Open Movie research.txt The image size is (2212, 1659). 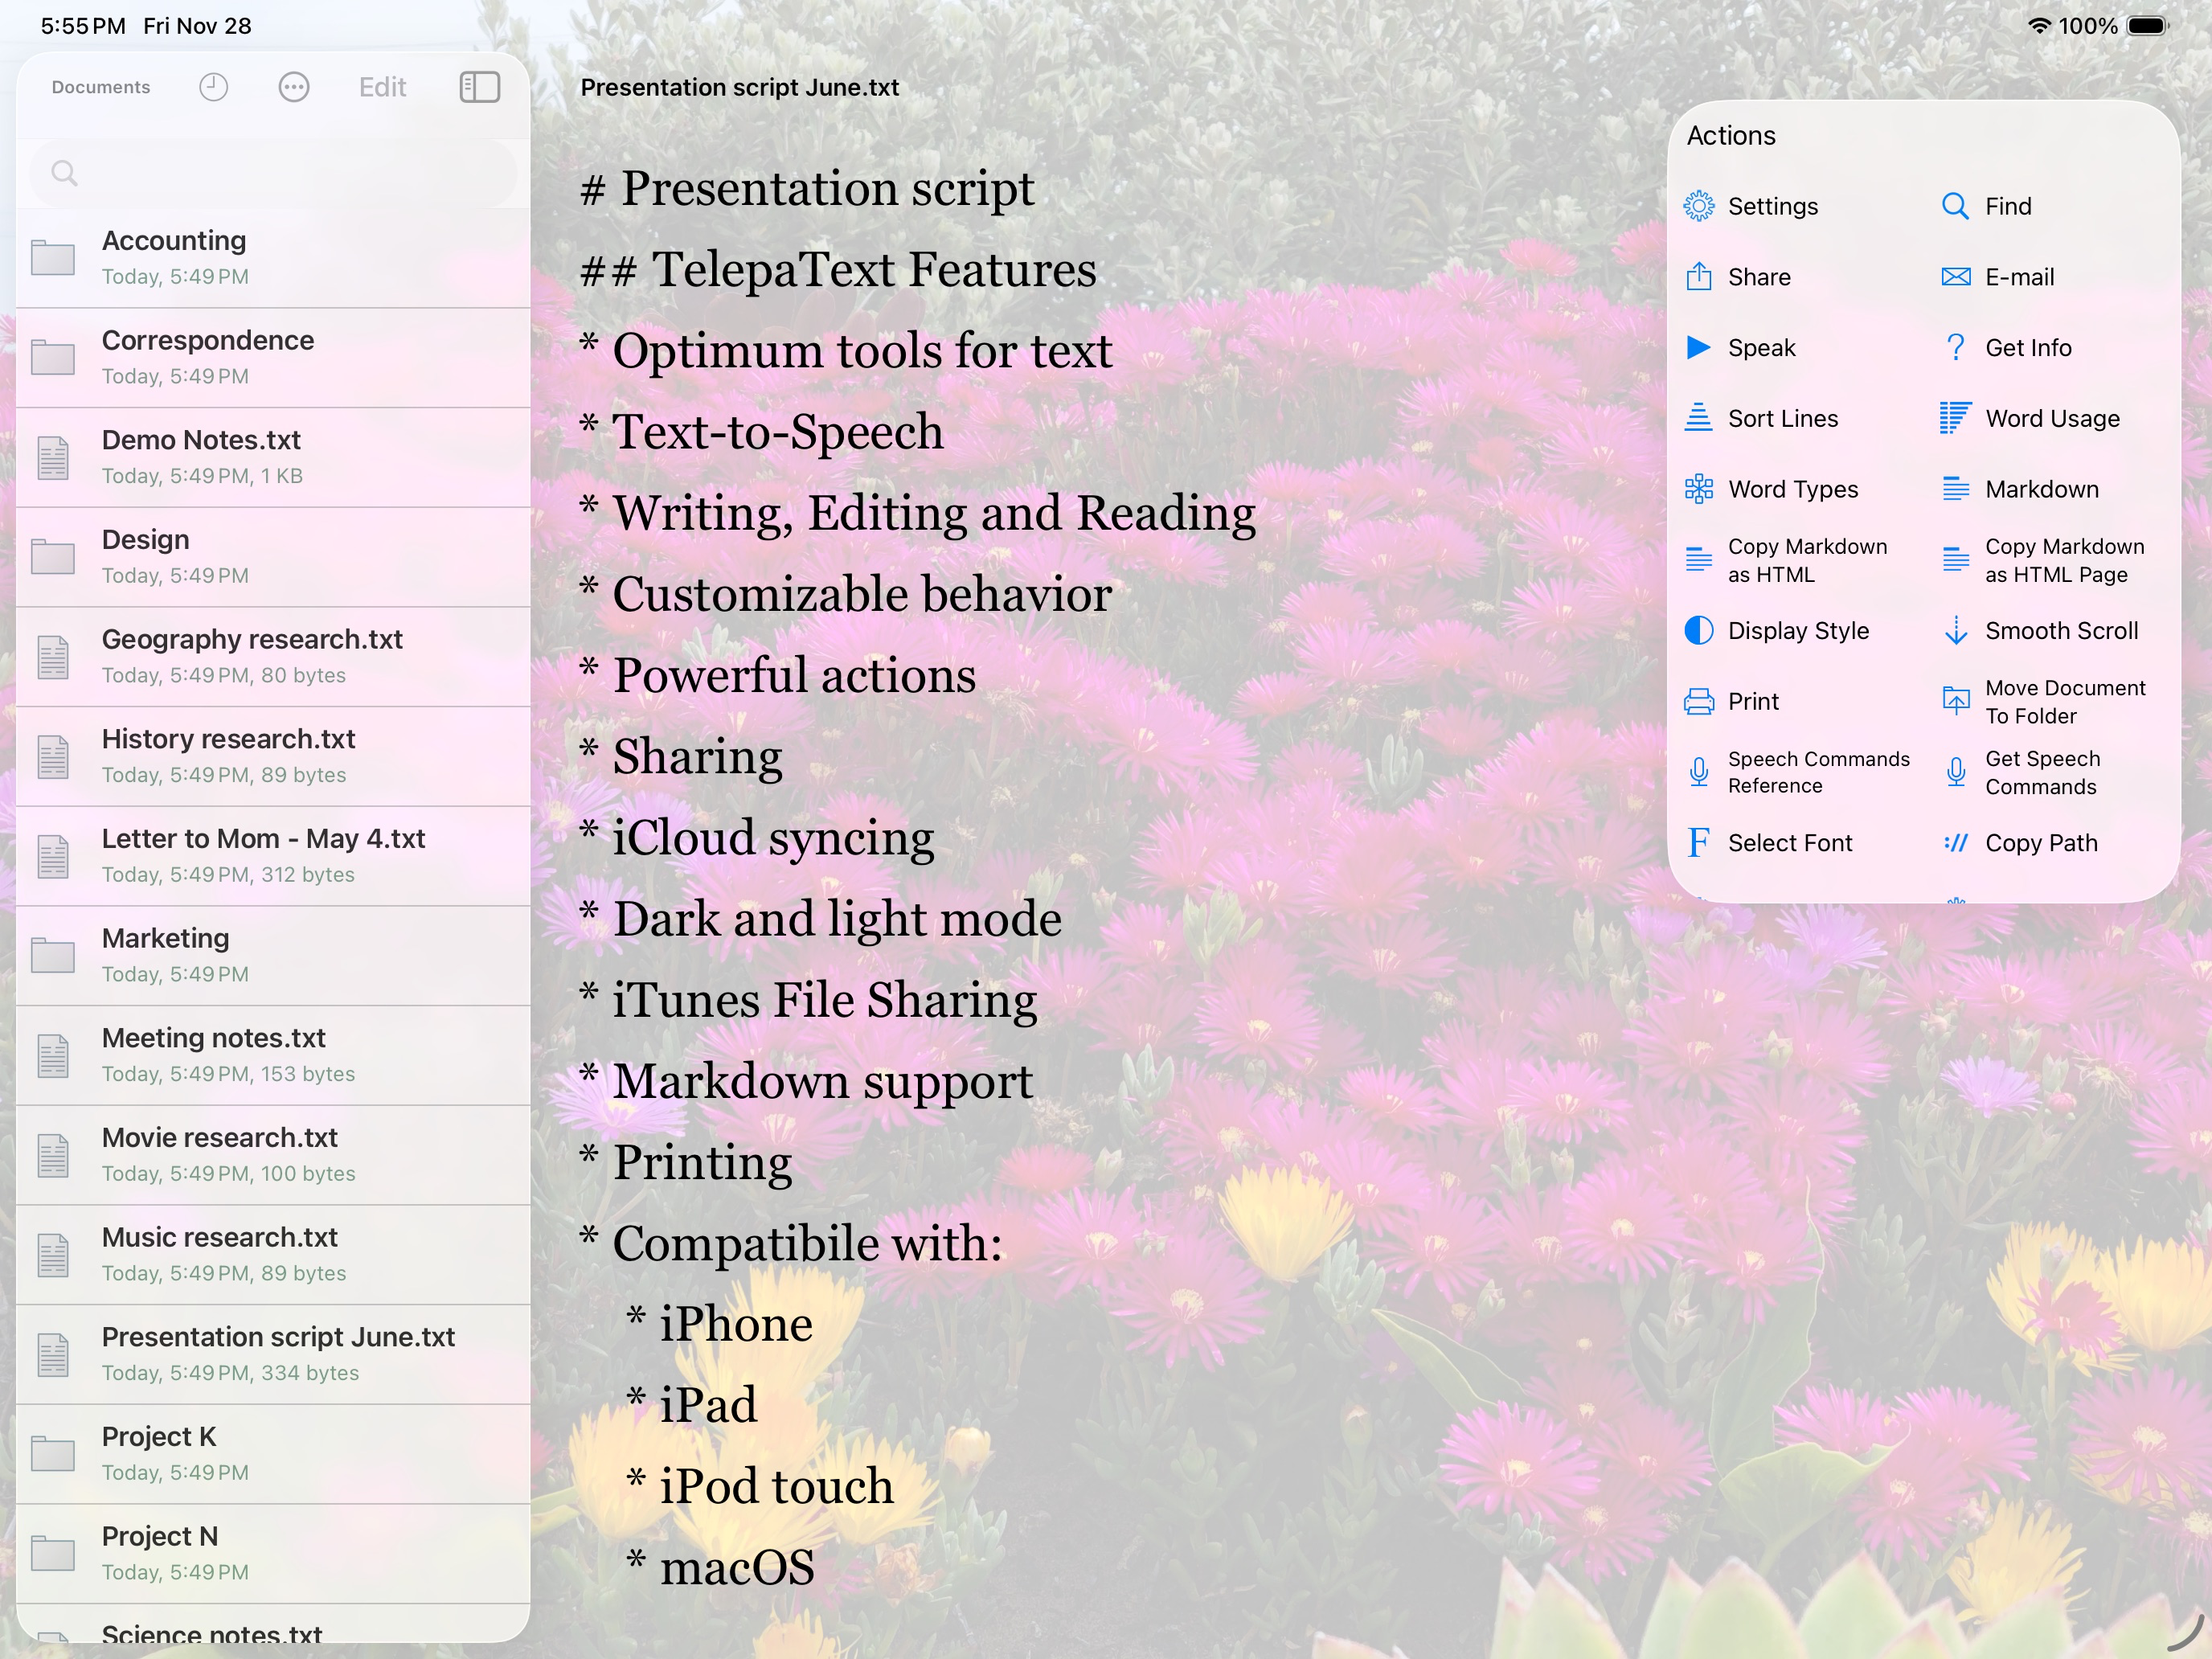(273, 1155)
